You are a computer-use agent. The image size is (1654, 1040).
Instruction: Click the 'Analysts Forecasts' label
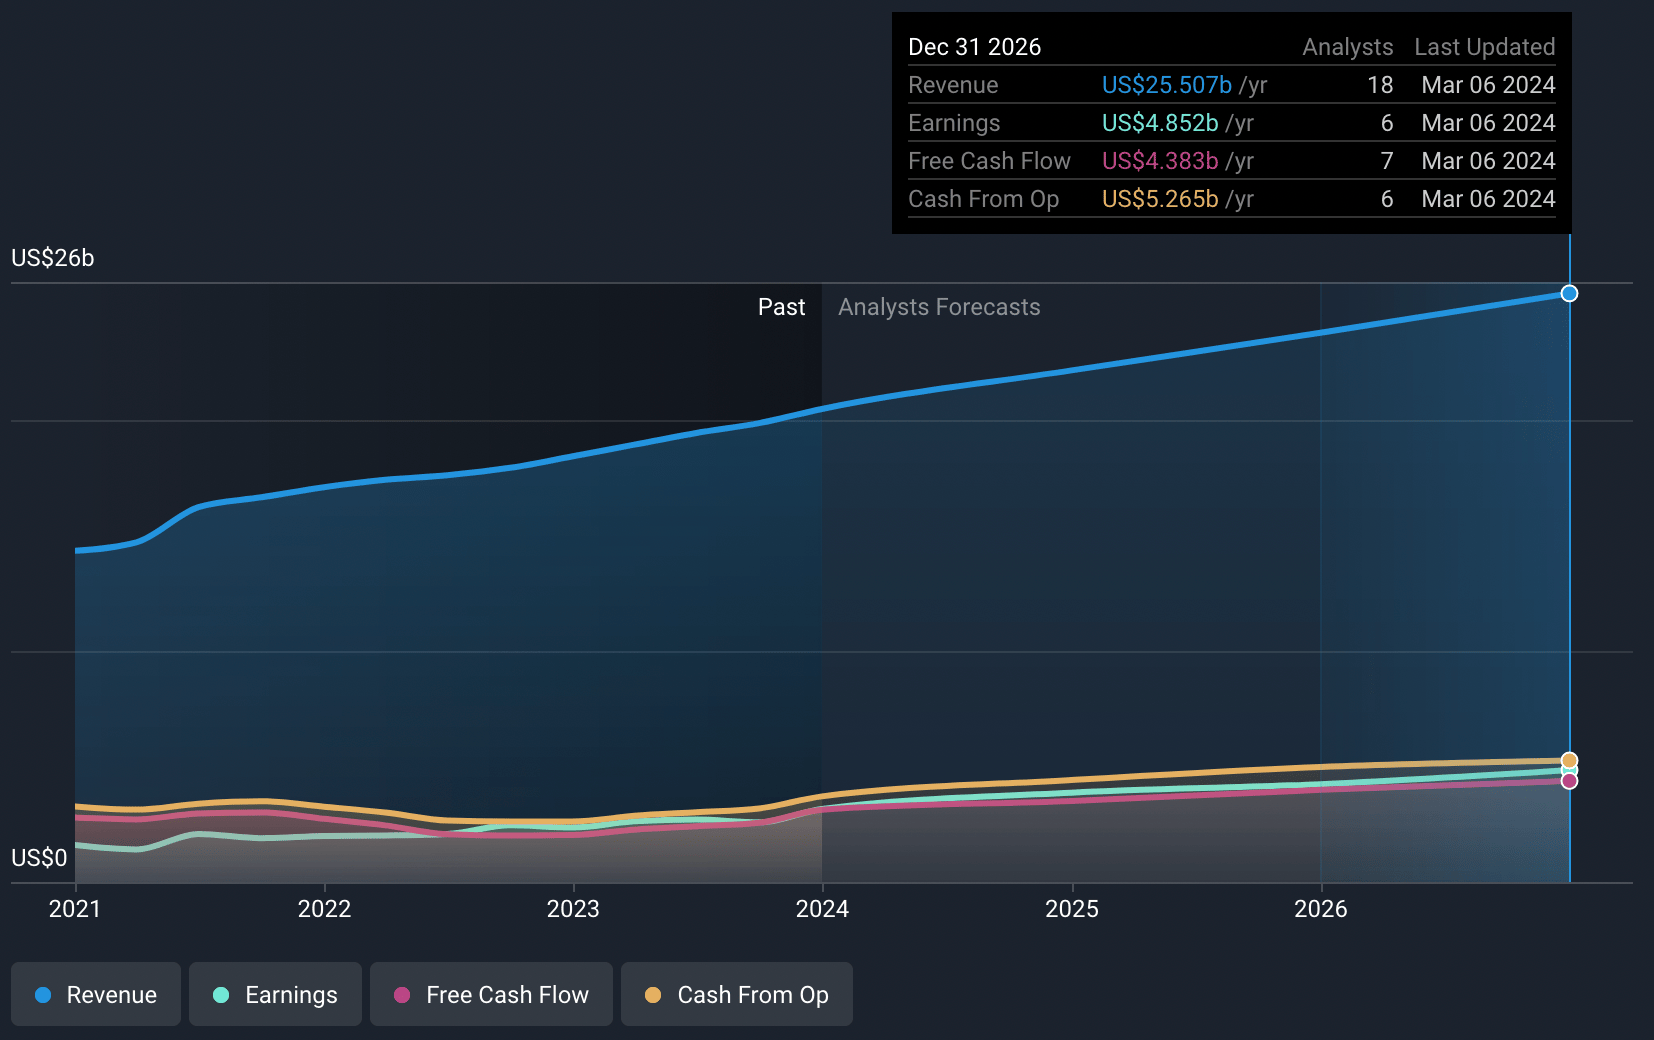tap(939, 307)
